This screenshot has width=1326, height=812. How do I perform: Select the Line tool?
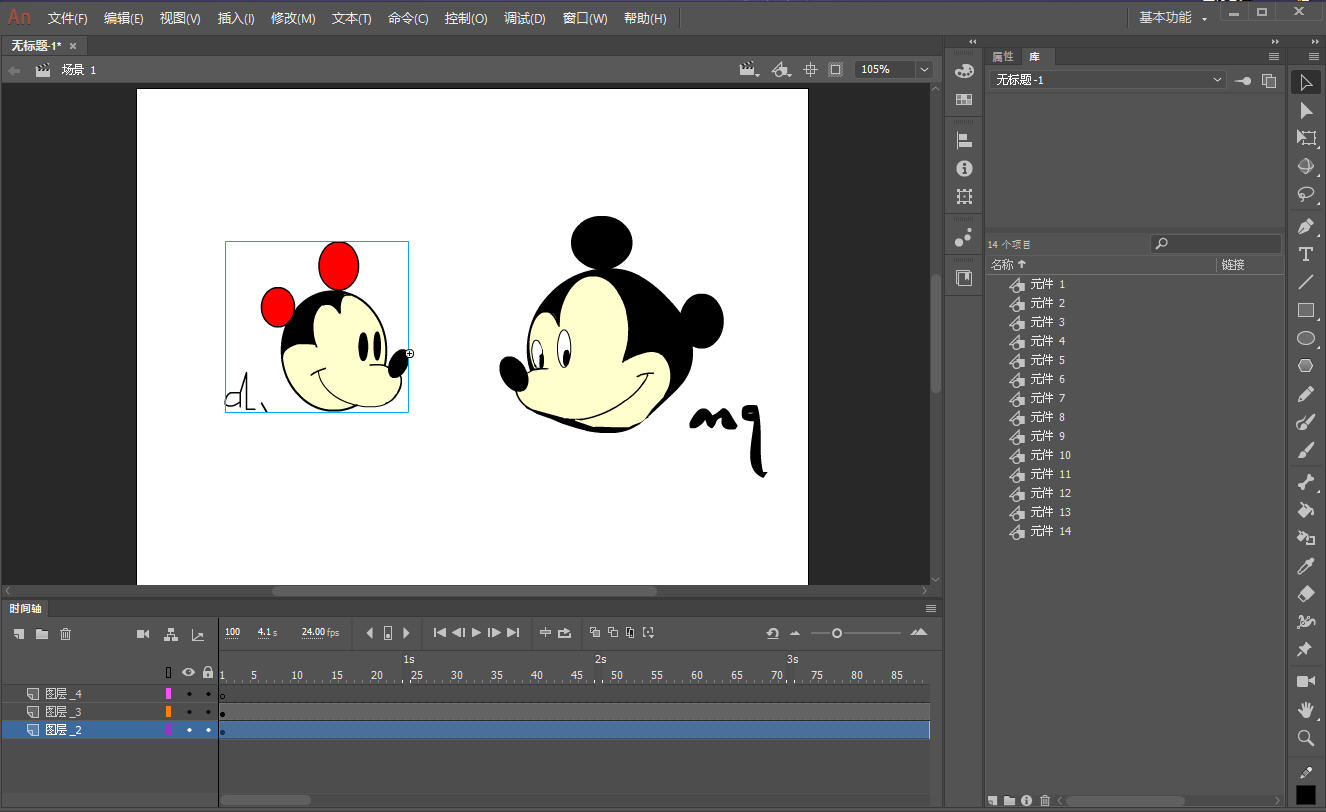(1306, 282)
